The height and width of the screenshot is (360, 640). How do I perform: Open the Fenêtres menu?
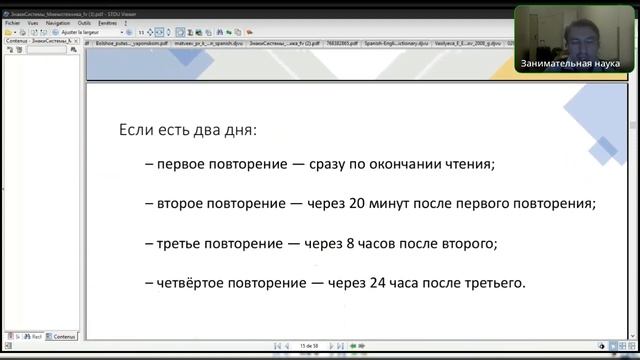(107, 23)
